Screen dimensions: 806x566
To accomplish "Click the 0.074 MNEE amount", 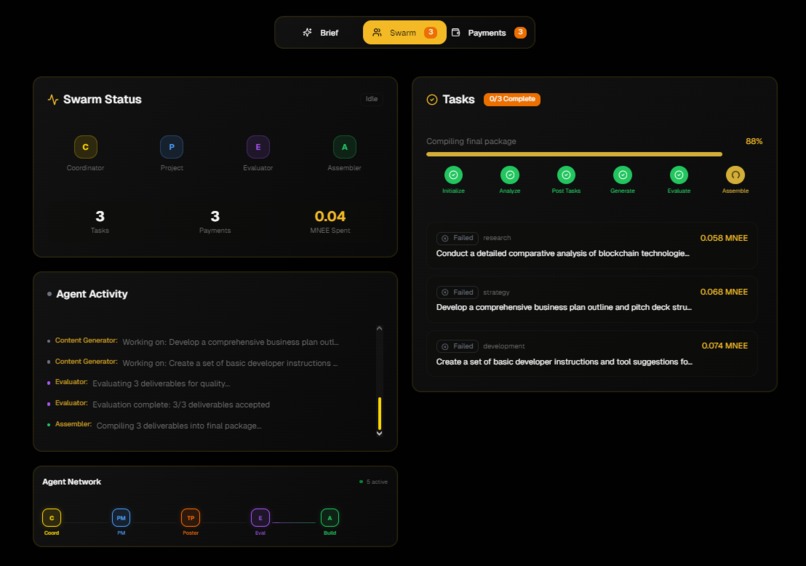I will click(x=724, y=345).
